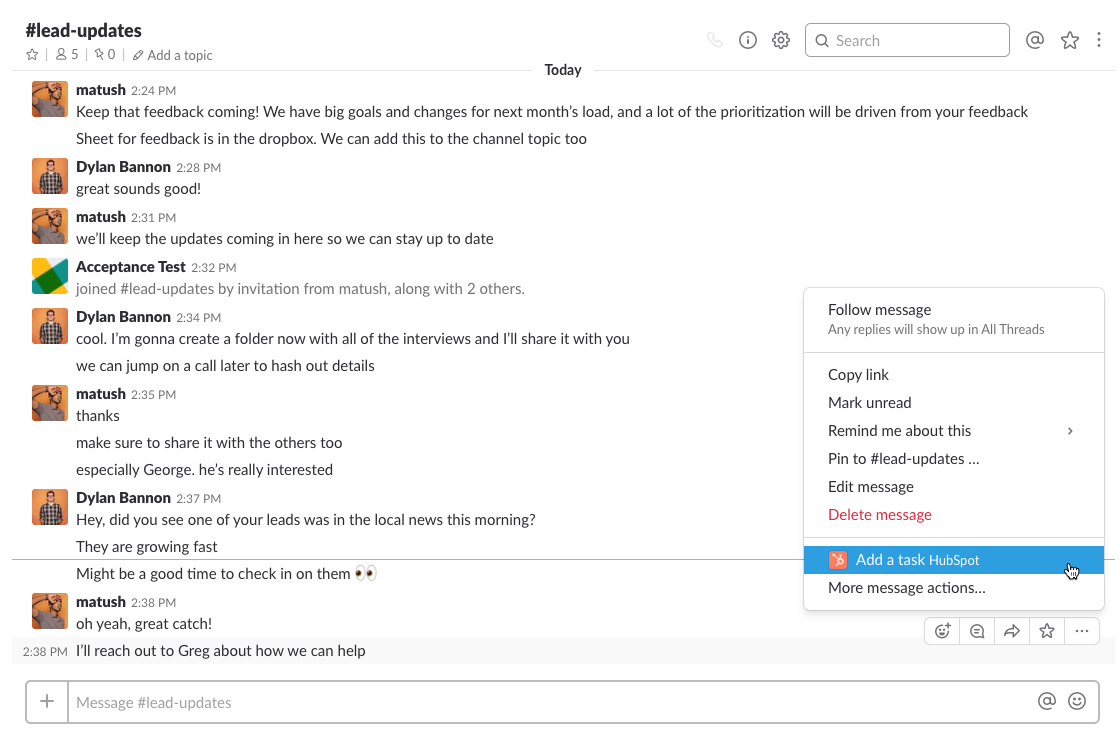The image size is (1120, 746).
Task: Click message "They are growing fast"
Action: click(x=146, y=547)
